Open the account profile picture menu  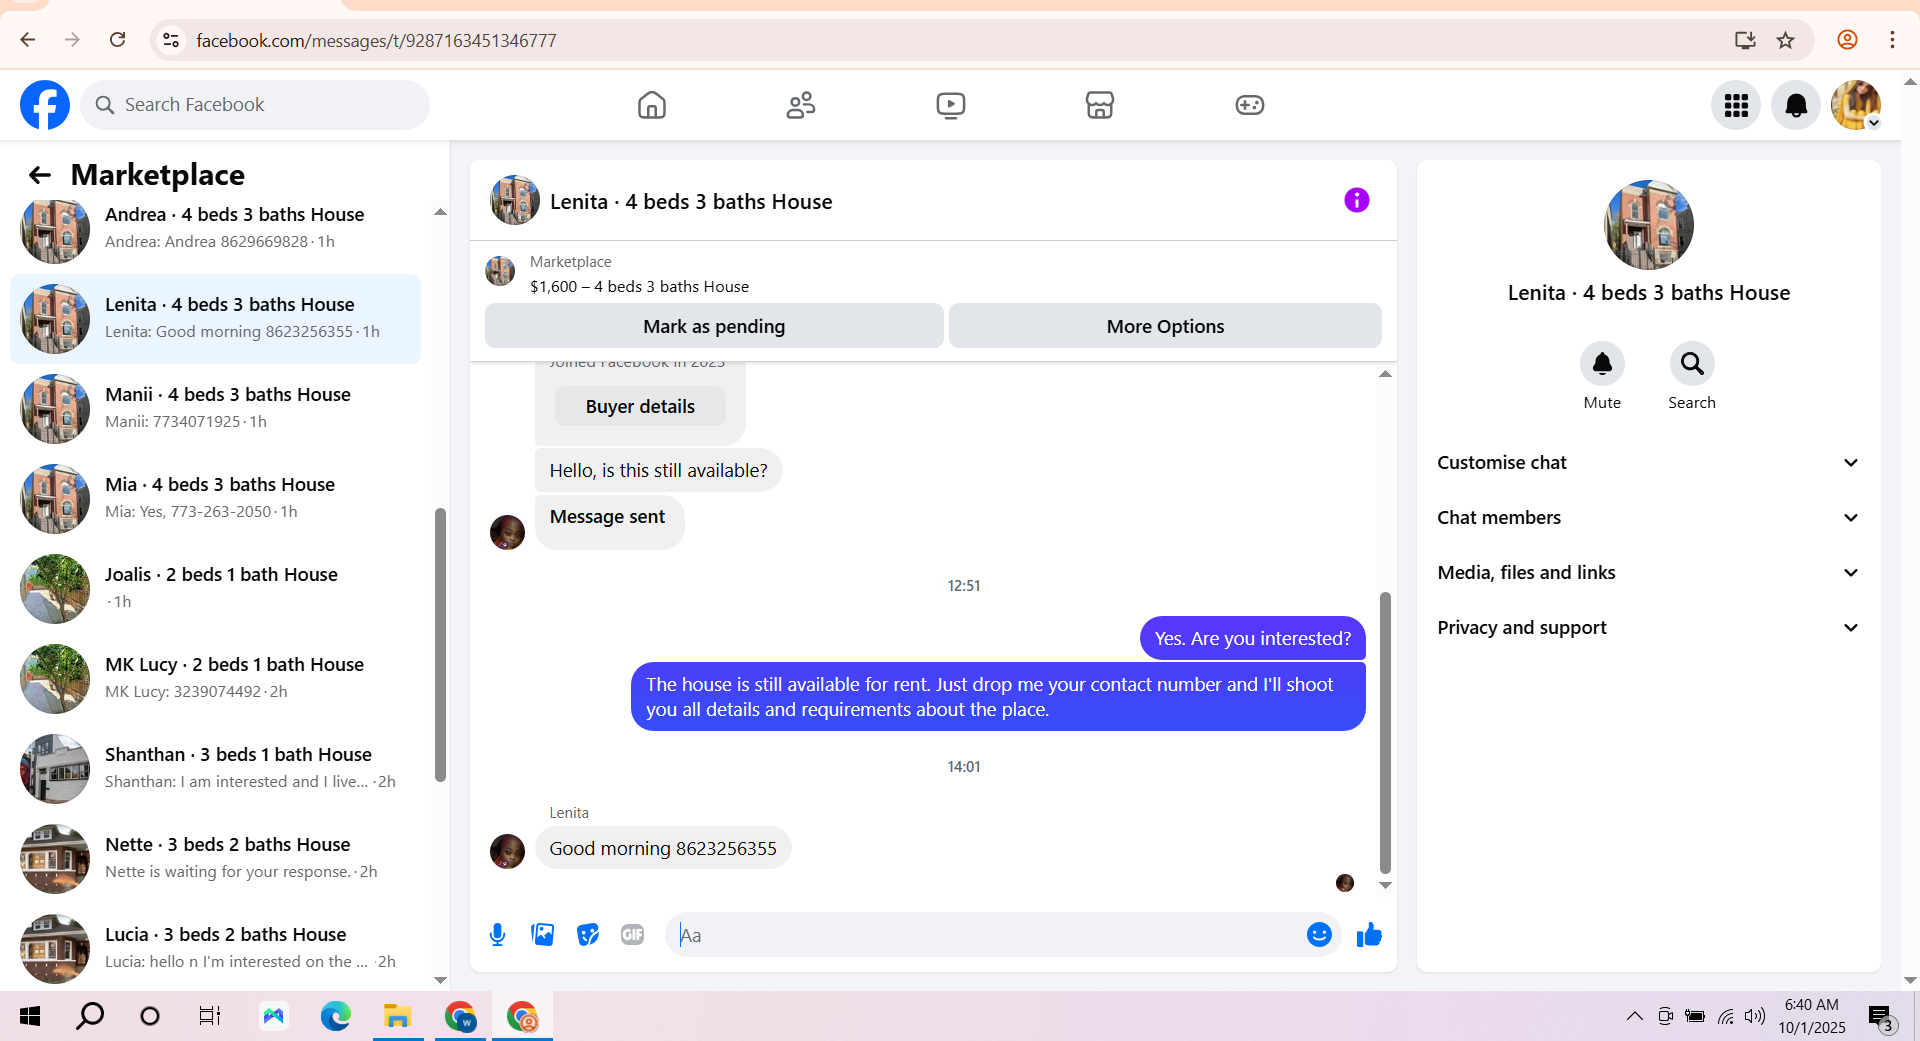pos(1856,105)
